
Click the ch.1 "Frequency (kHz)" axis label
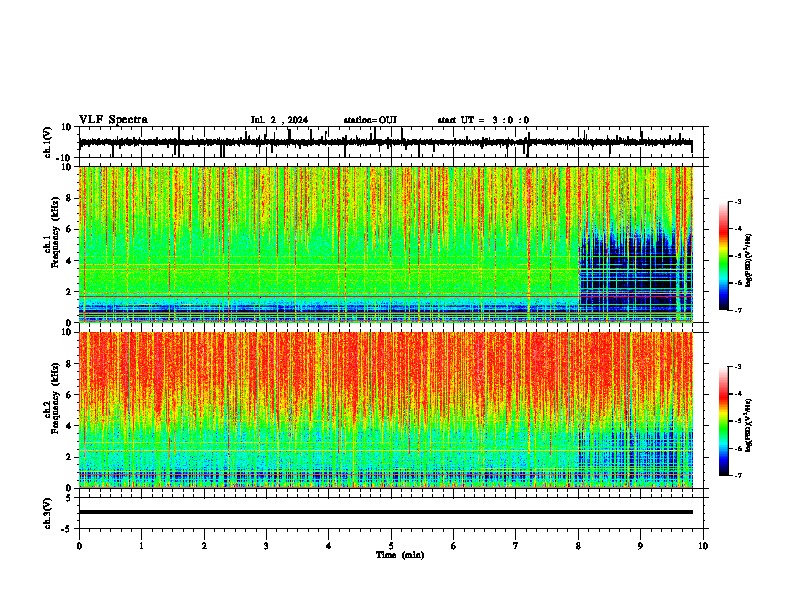(55, 233)
